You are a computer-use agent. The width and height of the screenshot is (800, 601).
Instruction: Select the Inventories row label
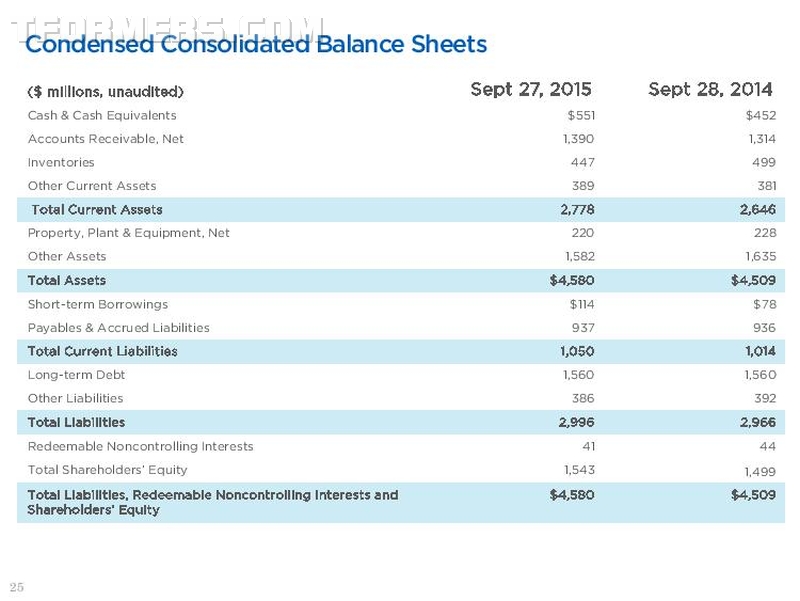point(61,163)
